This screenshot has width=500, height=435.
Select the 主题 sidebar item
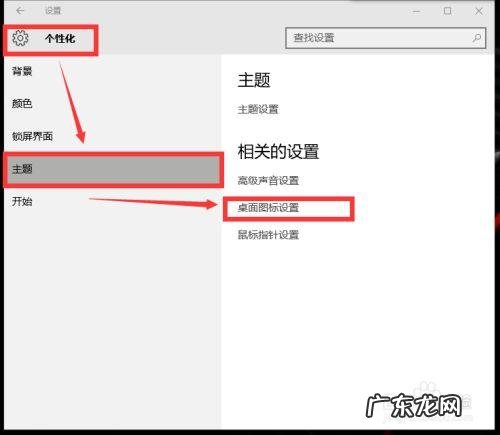(x=114, y=169)
